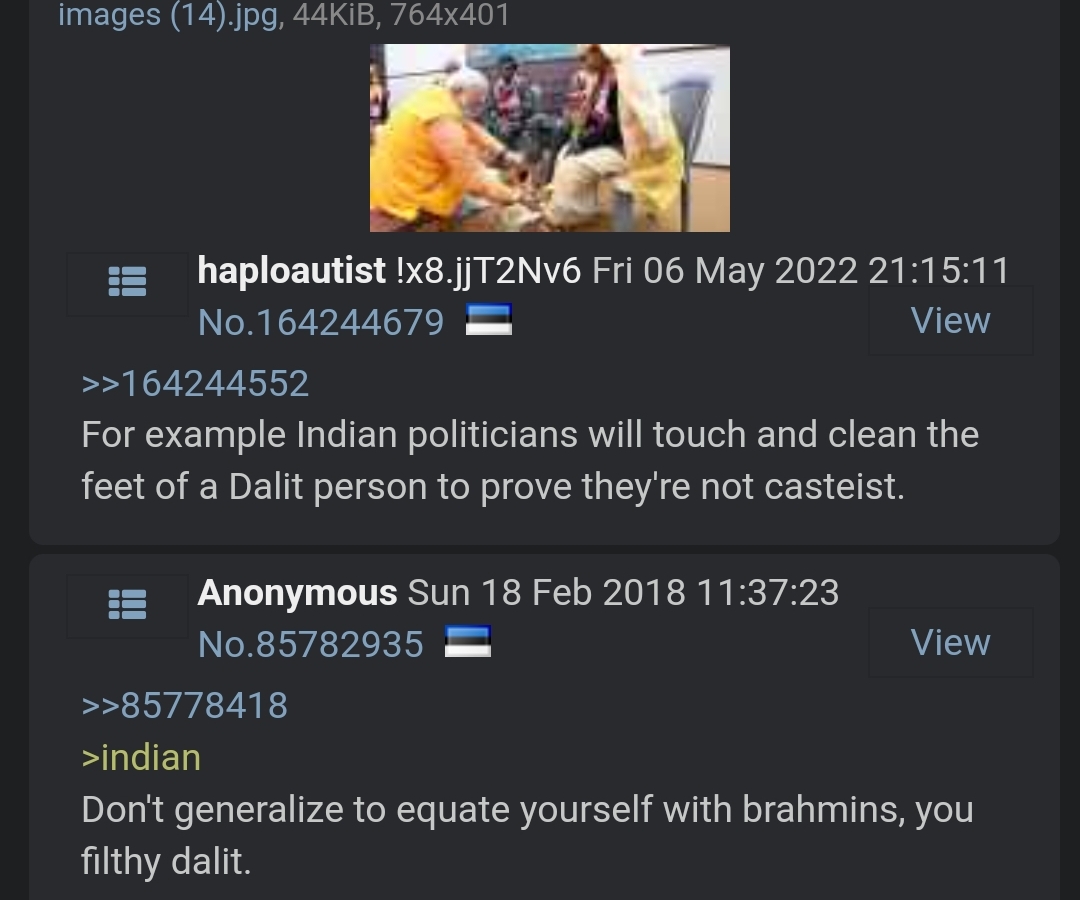
Task: Click the timestamp Sun 18 Feb 2018 11:37:23
Action: [623, 593]
